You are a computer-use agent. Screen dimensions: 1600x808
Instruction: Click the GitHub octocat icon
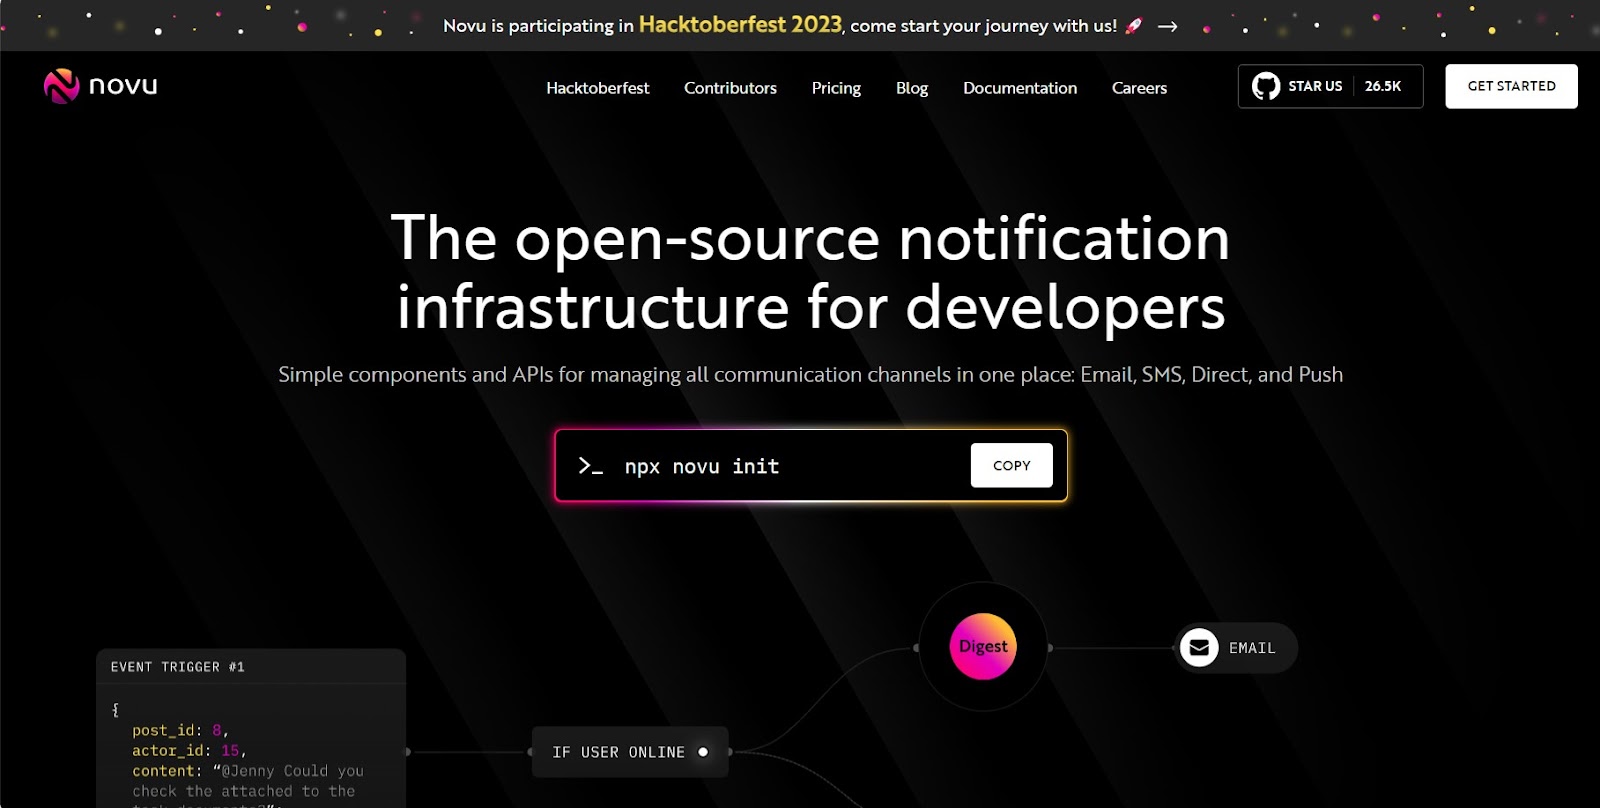pyautogui.click(x=1266, y=86)
